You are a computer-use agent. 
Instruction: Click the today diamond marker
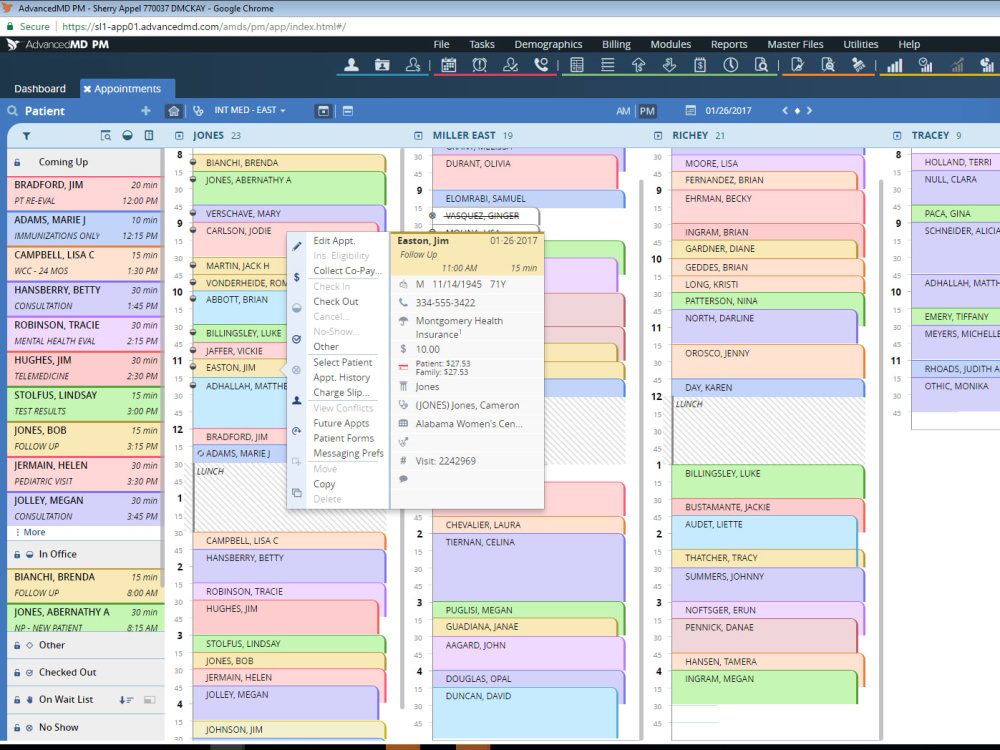797,110
